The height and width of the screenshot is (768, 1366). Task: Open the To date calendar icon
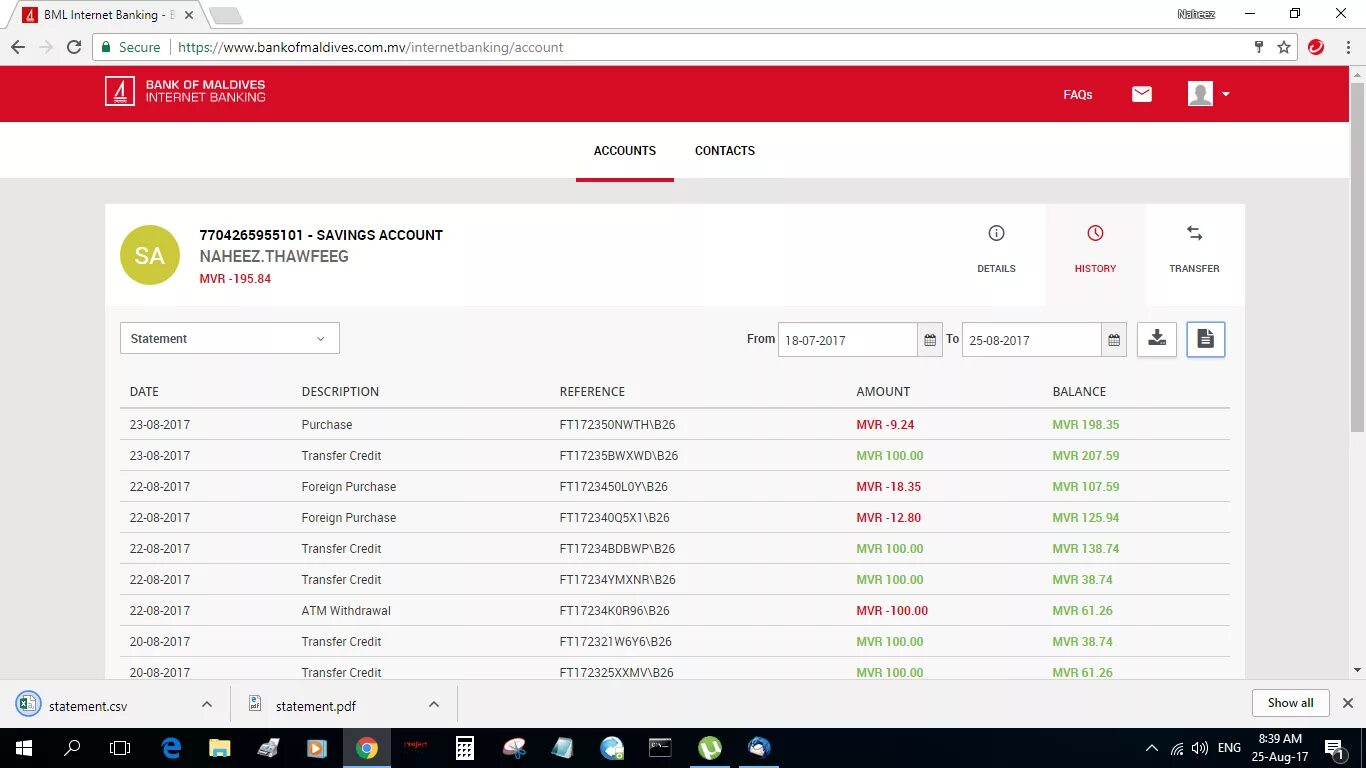tap(1114, 340)
